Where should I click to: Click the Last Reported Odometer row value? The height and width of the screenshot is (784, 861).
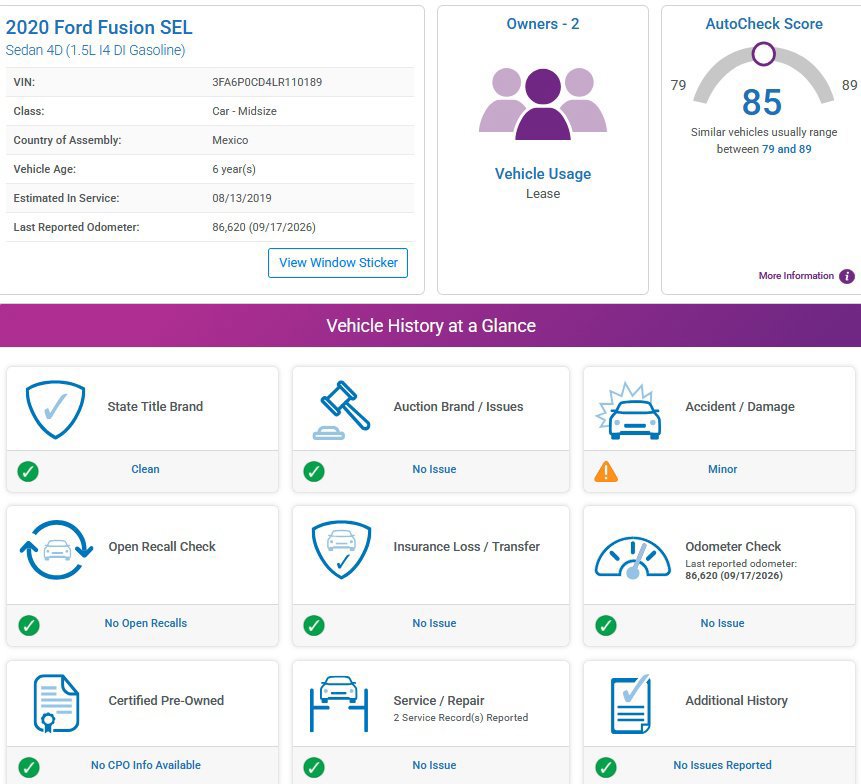tap(264, 227)
